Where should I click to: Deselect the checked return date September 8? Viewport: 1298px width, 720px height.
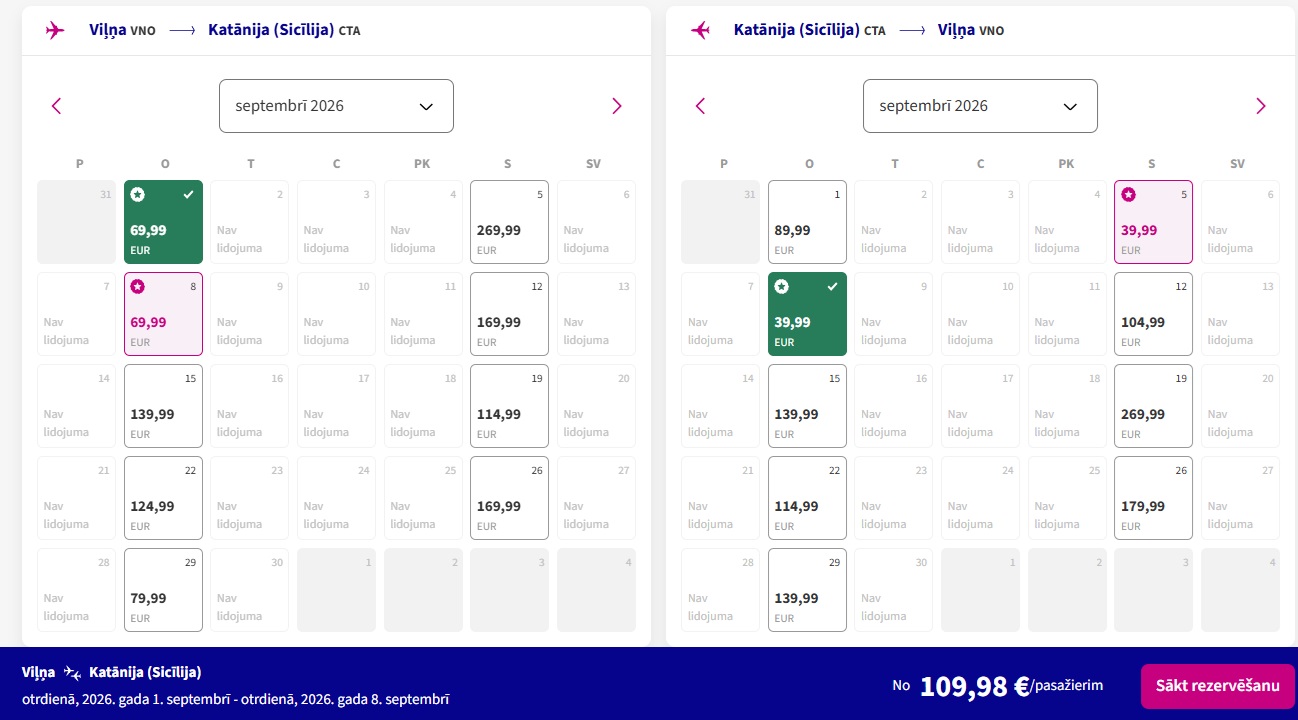click(x=807, y=314)
